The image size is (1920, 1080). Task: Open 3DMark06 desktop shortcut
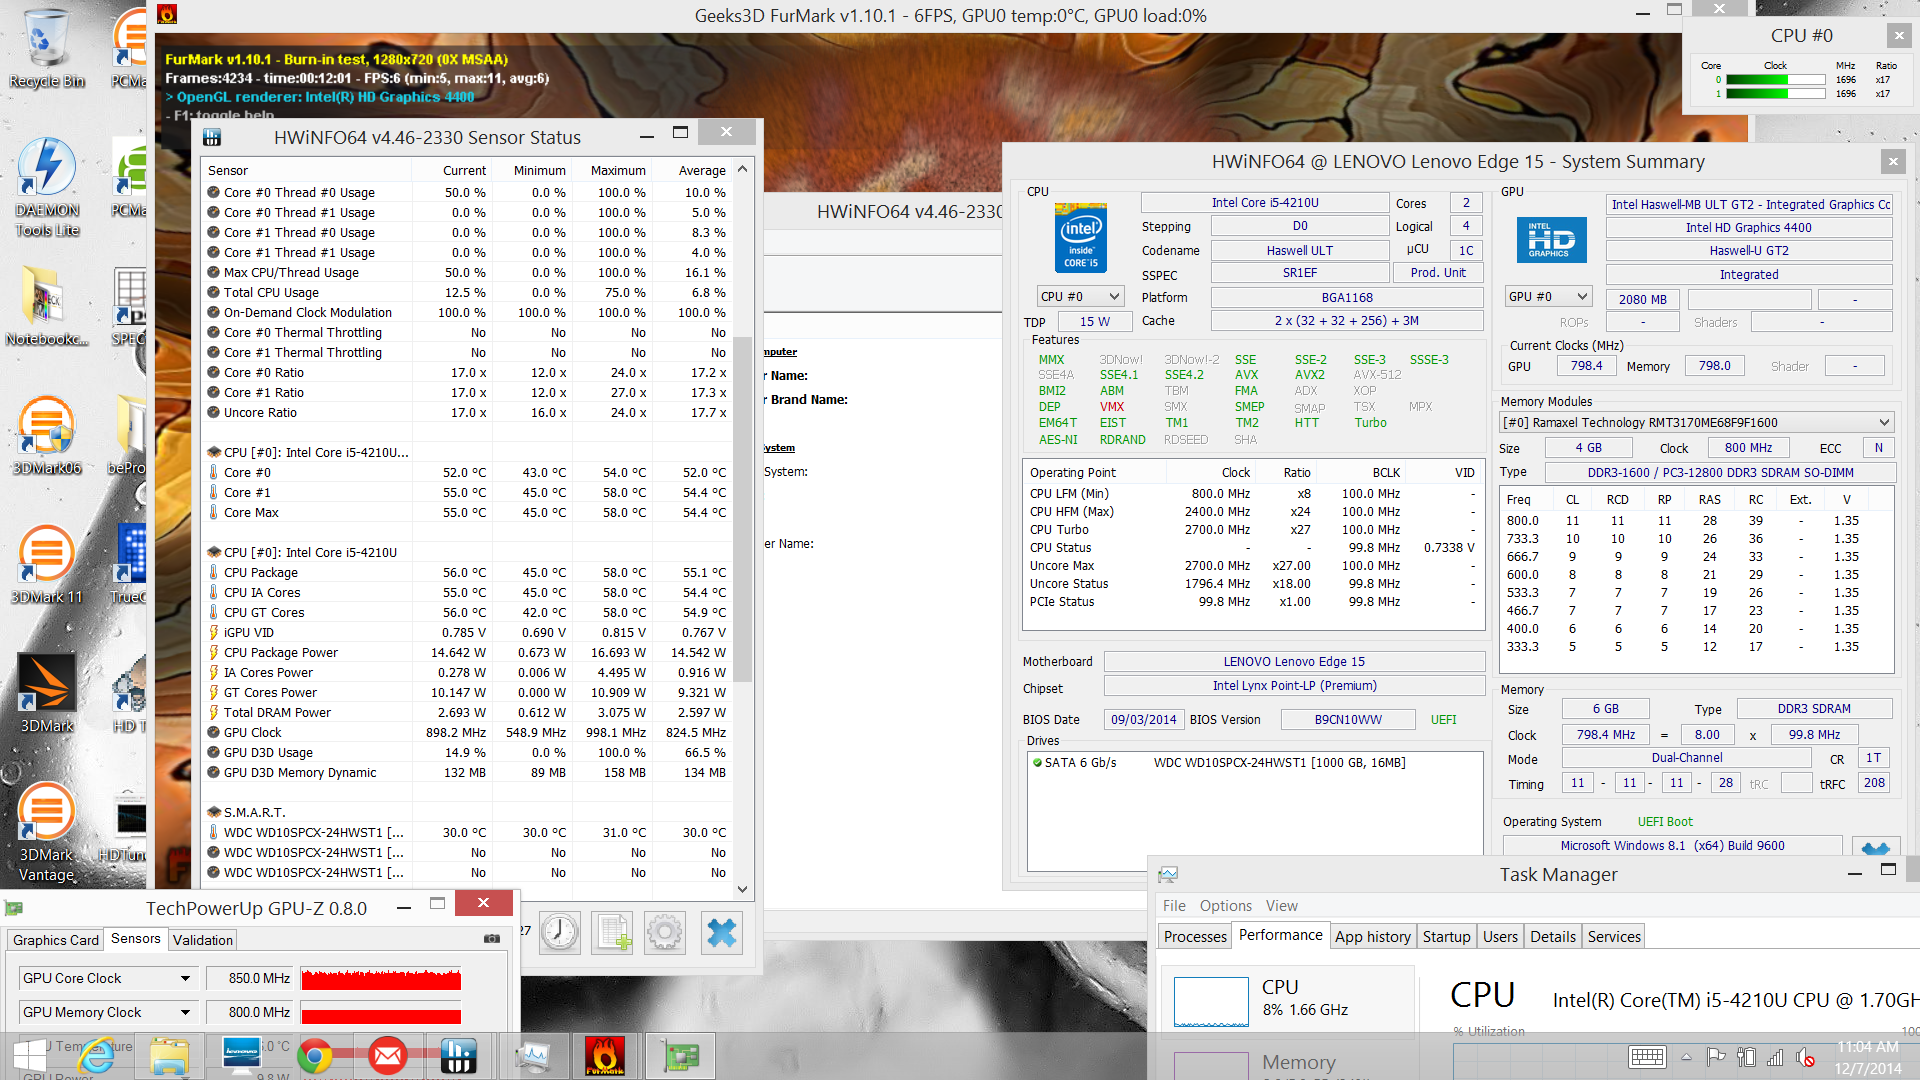[46, 435]
